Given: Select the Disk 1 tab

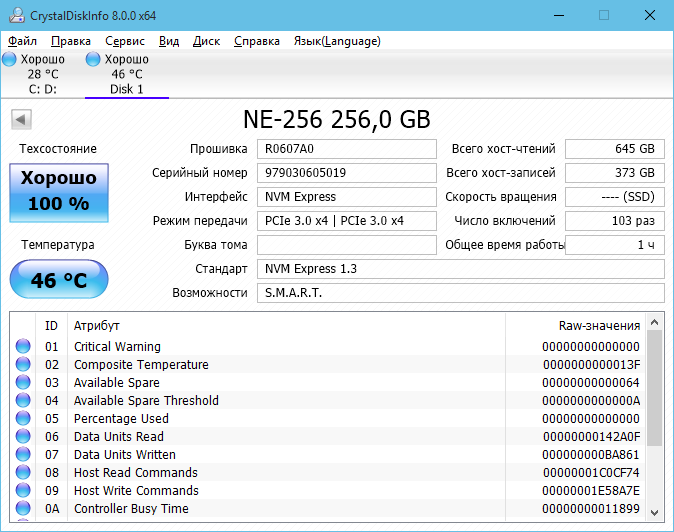Looking at the screenshot, I should click(127, 74).
